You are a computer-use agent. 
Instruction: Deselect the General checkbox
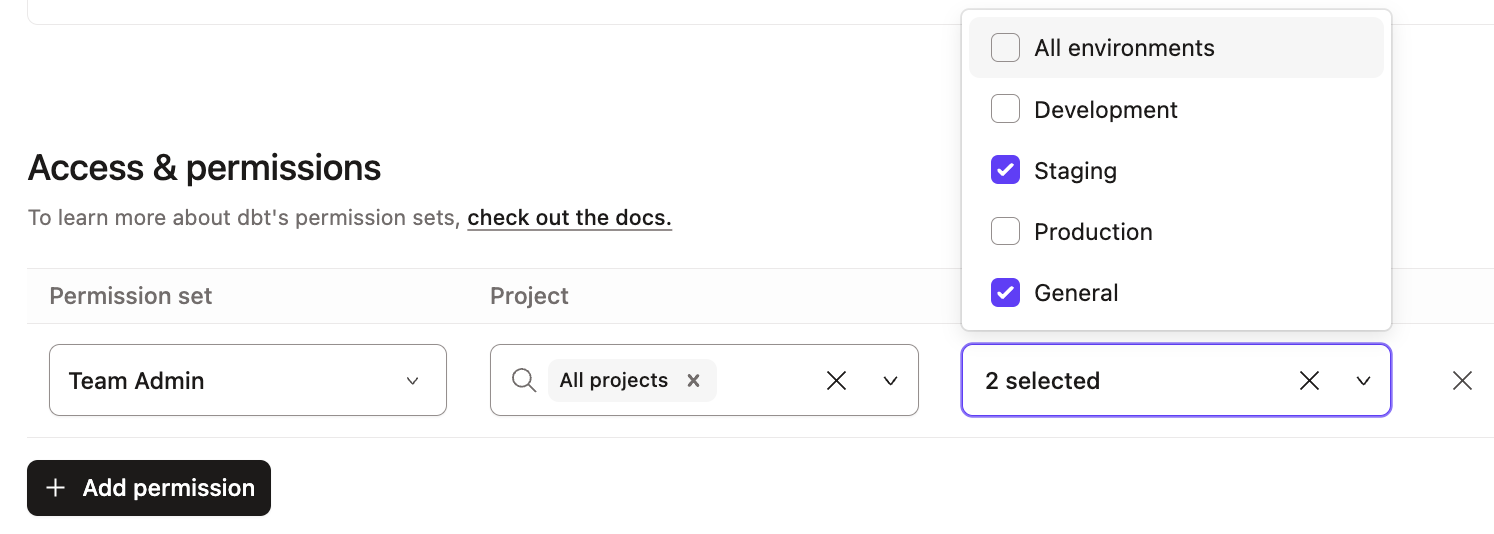1005,293
